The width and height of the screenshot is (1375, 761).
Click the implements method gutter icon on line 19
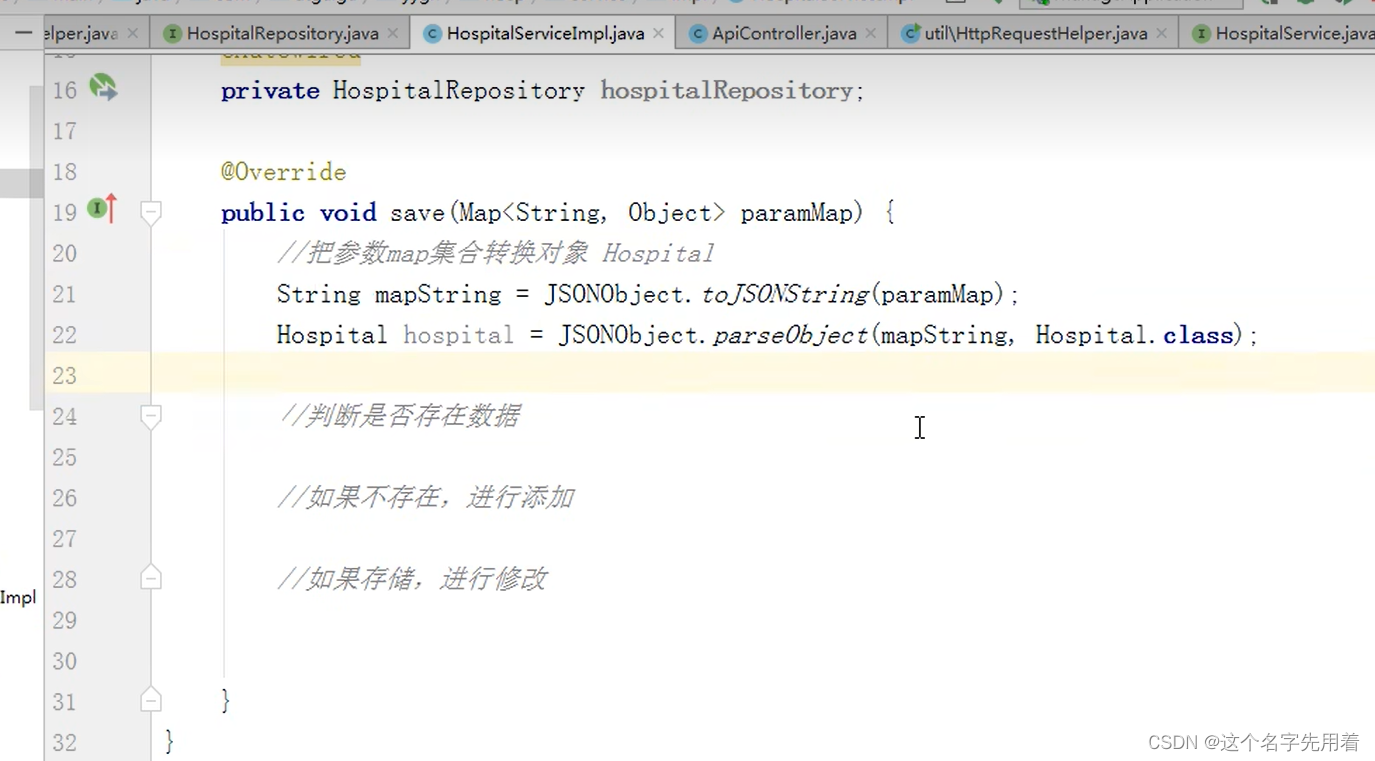point(102,209)
